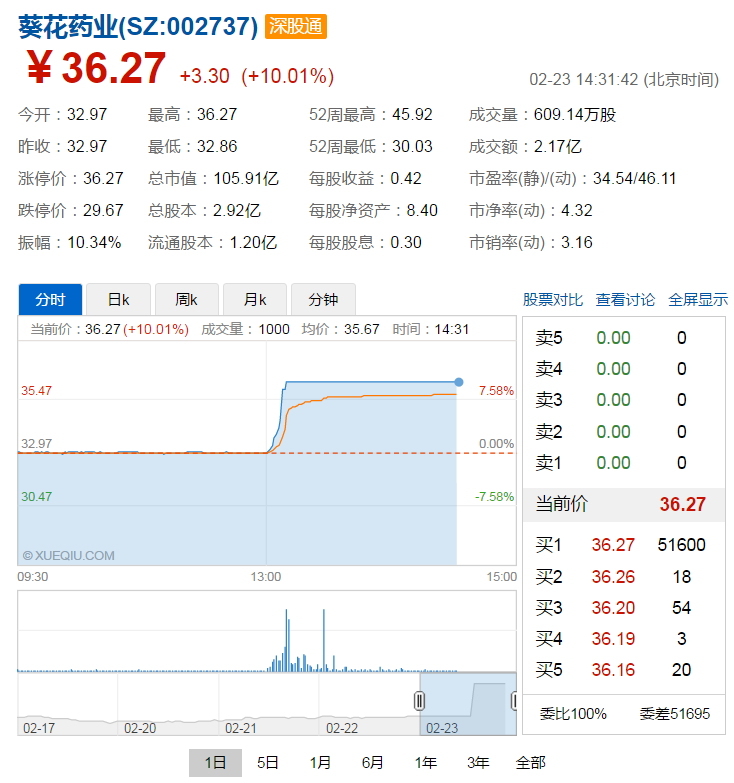734x783 pixels.
Task: Open stock title 葵花药业(SZ:002737)
Action: [x=138, y=26]
